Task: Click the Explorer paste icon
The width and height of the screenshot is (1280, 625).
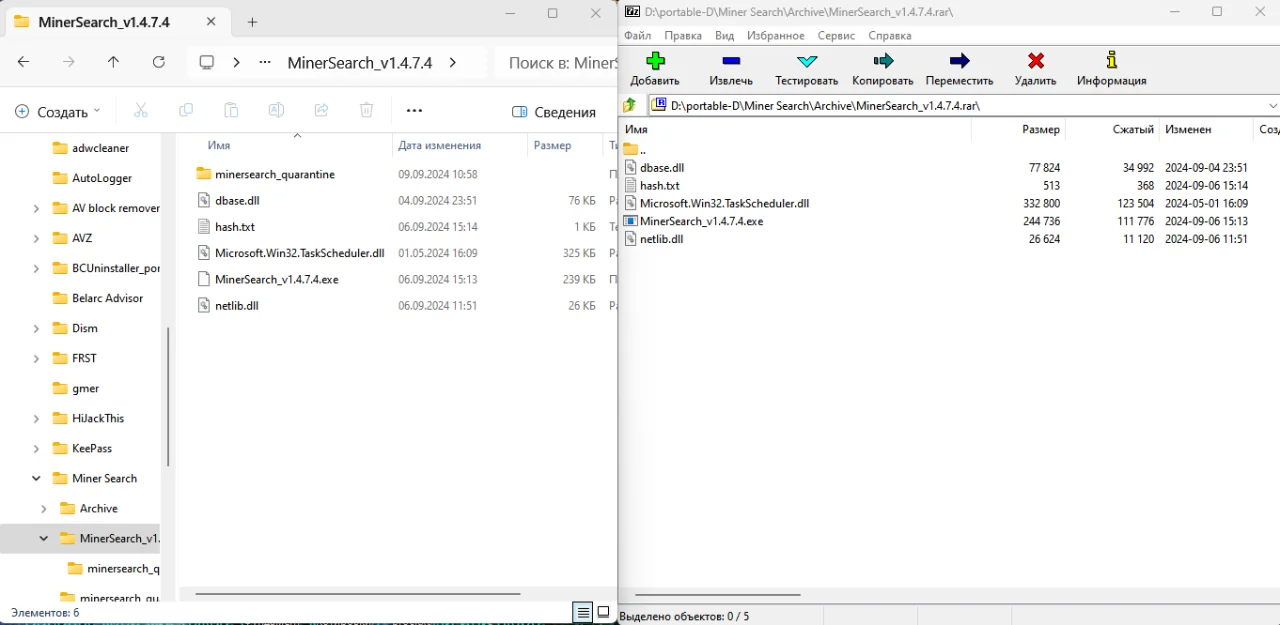Action: (x=231, y=111)
